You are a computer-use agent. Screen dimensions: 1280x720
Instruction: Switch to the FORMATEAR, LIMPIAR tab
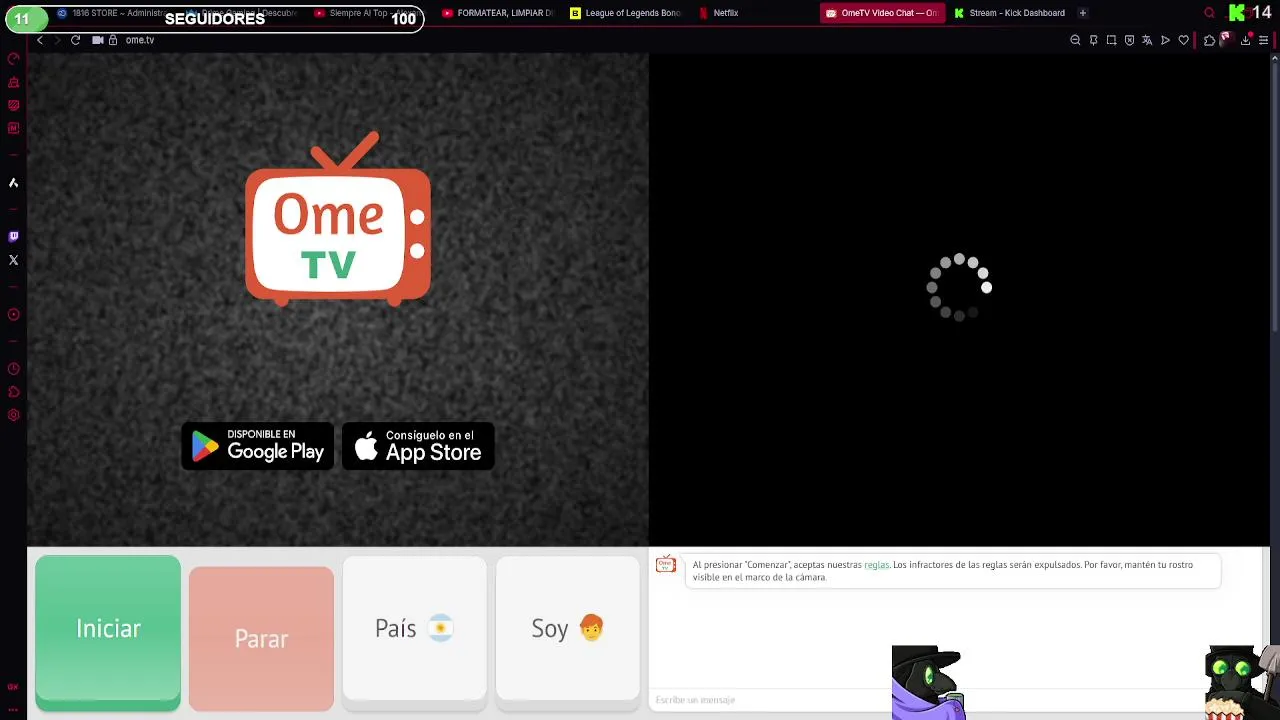click(x=497, y=13)
